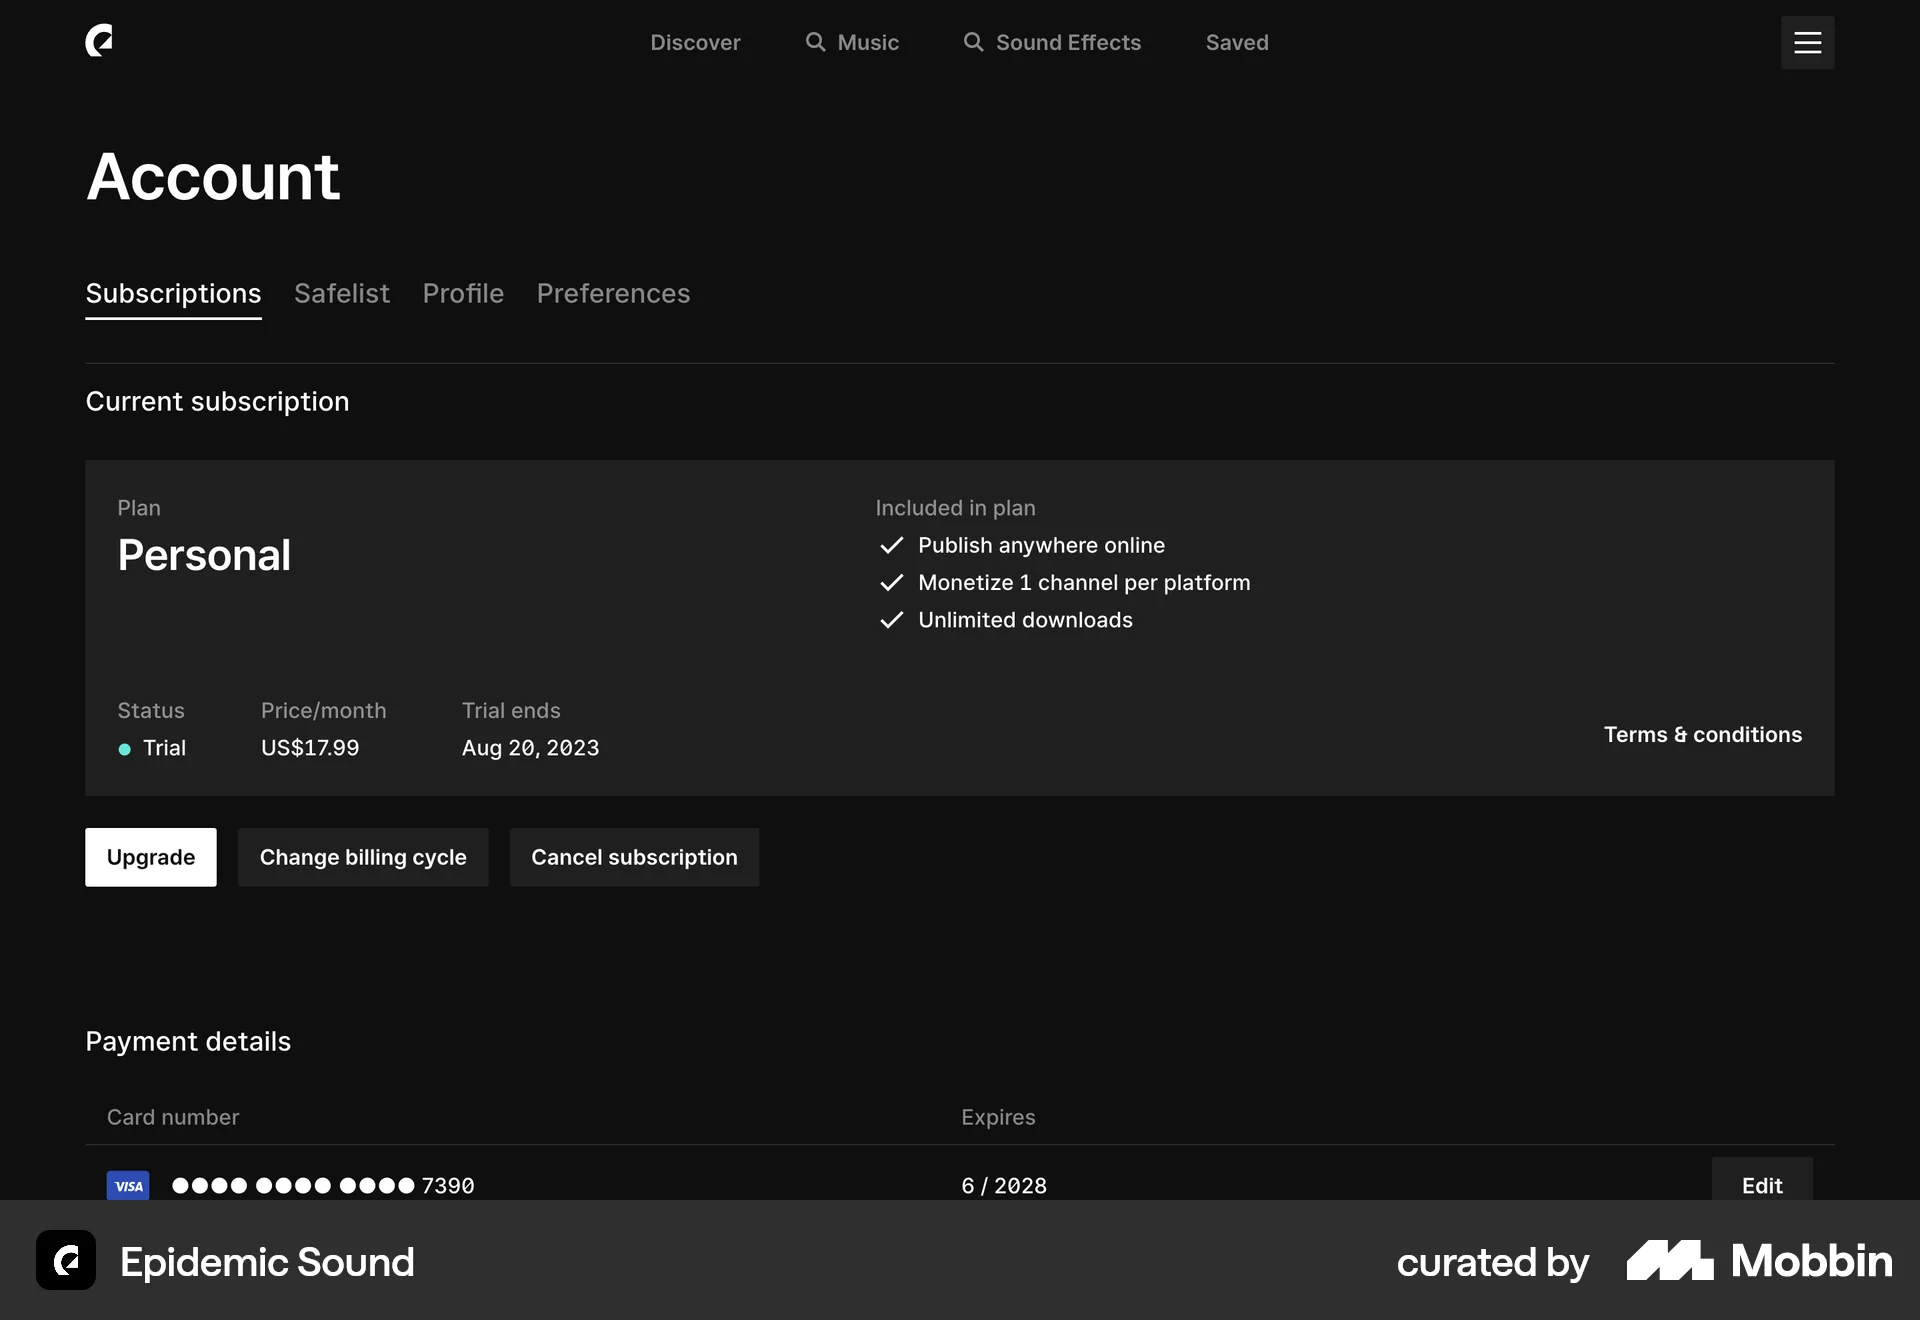Switch to the Safelist tab

(x=341, y=293)
